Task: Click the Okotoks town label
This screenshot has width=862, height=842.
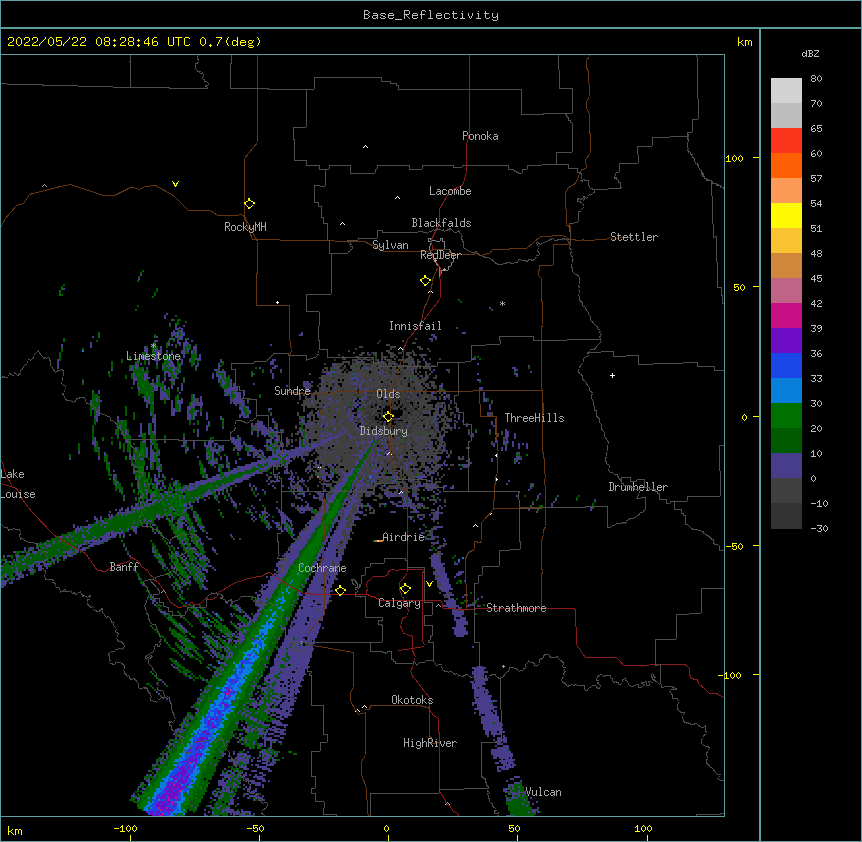Action: tap(412, 700)
